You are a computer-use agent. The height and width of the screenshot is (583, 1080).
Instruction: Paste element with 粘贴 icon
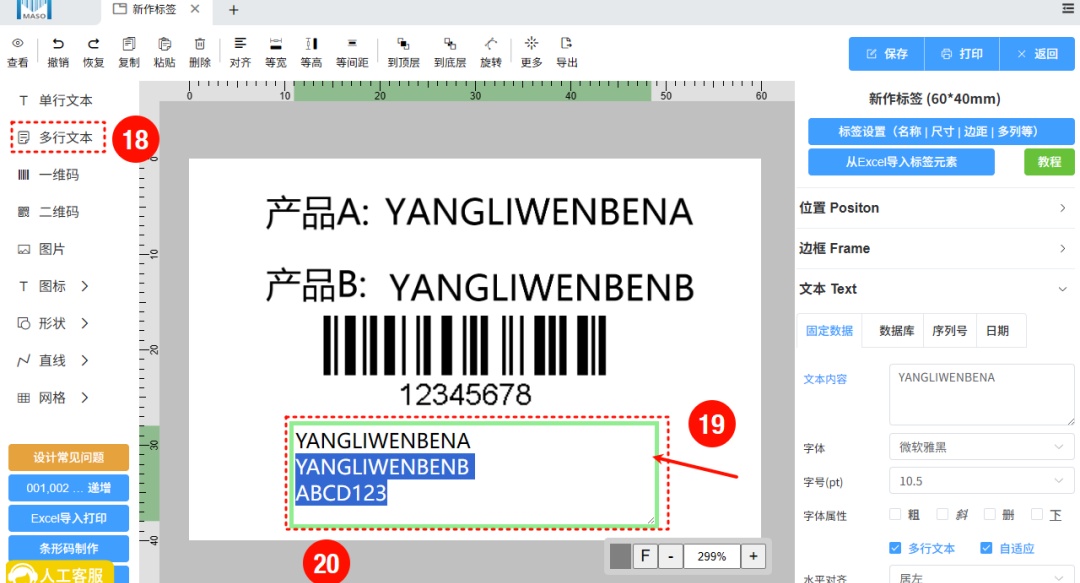pos(164,44)
